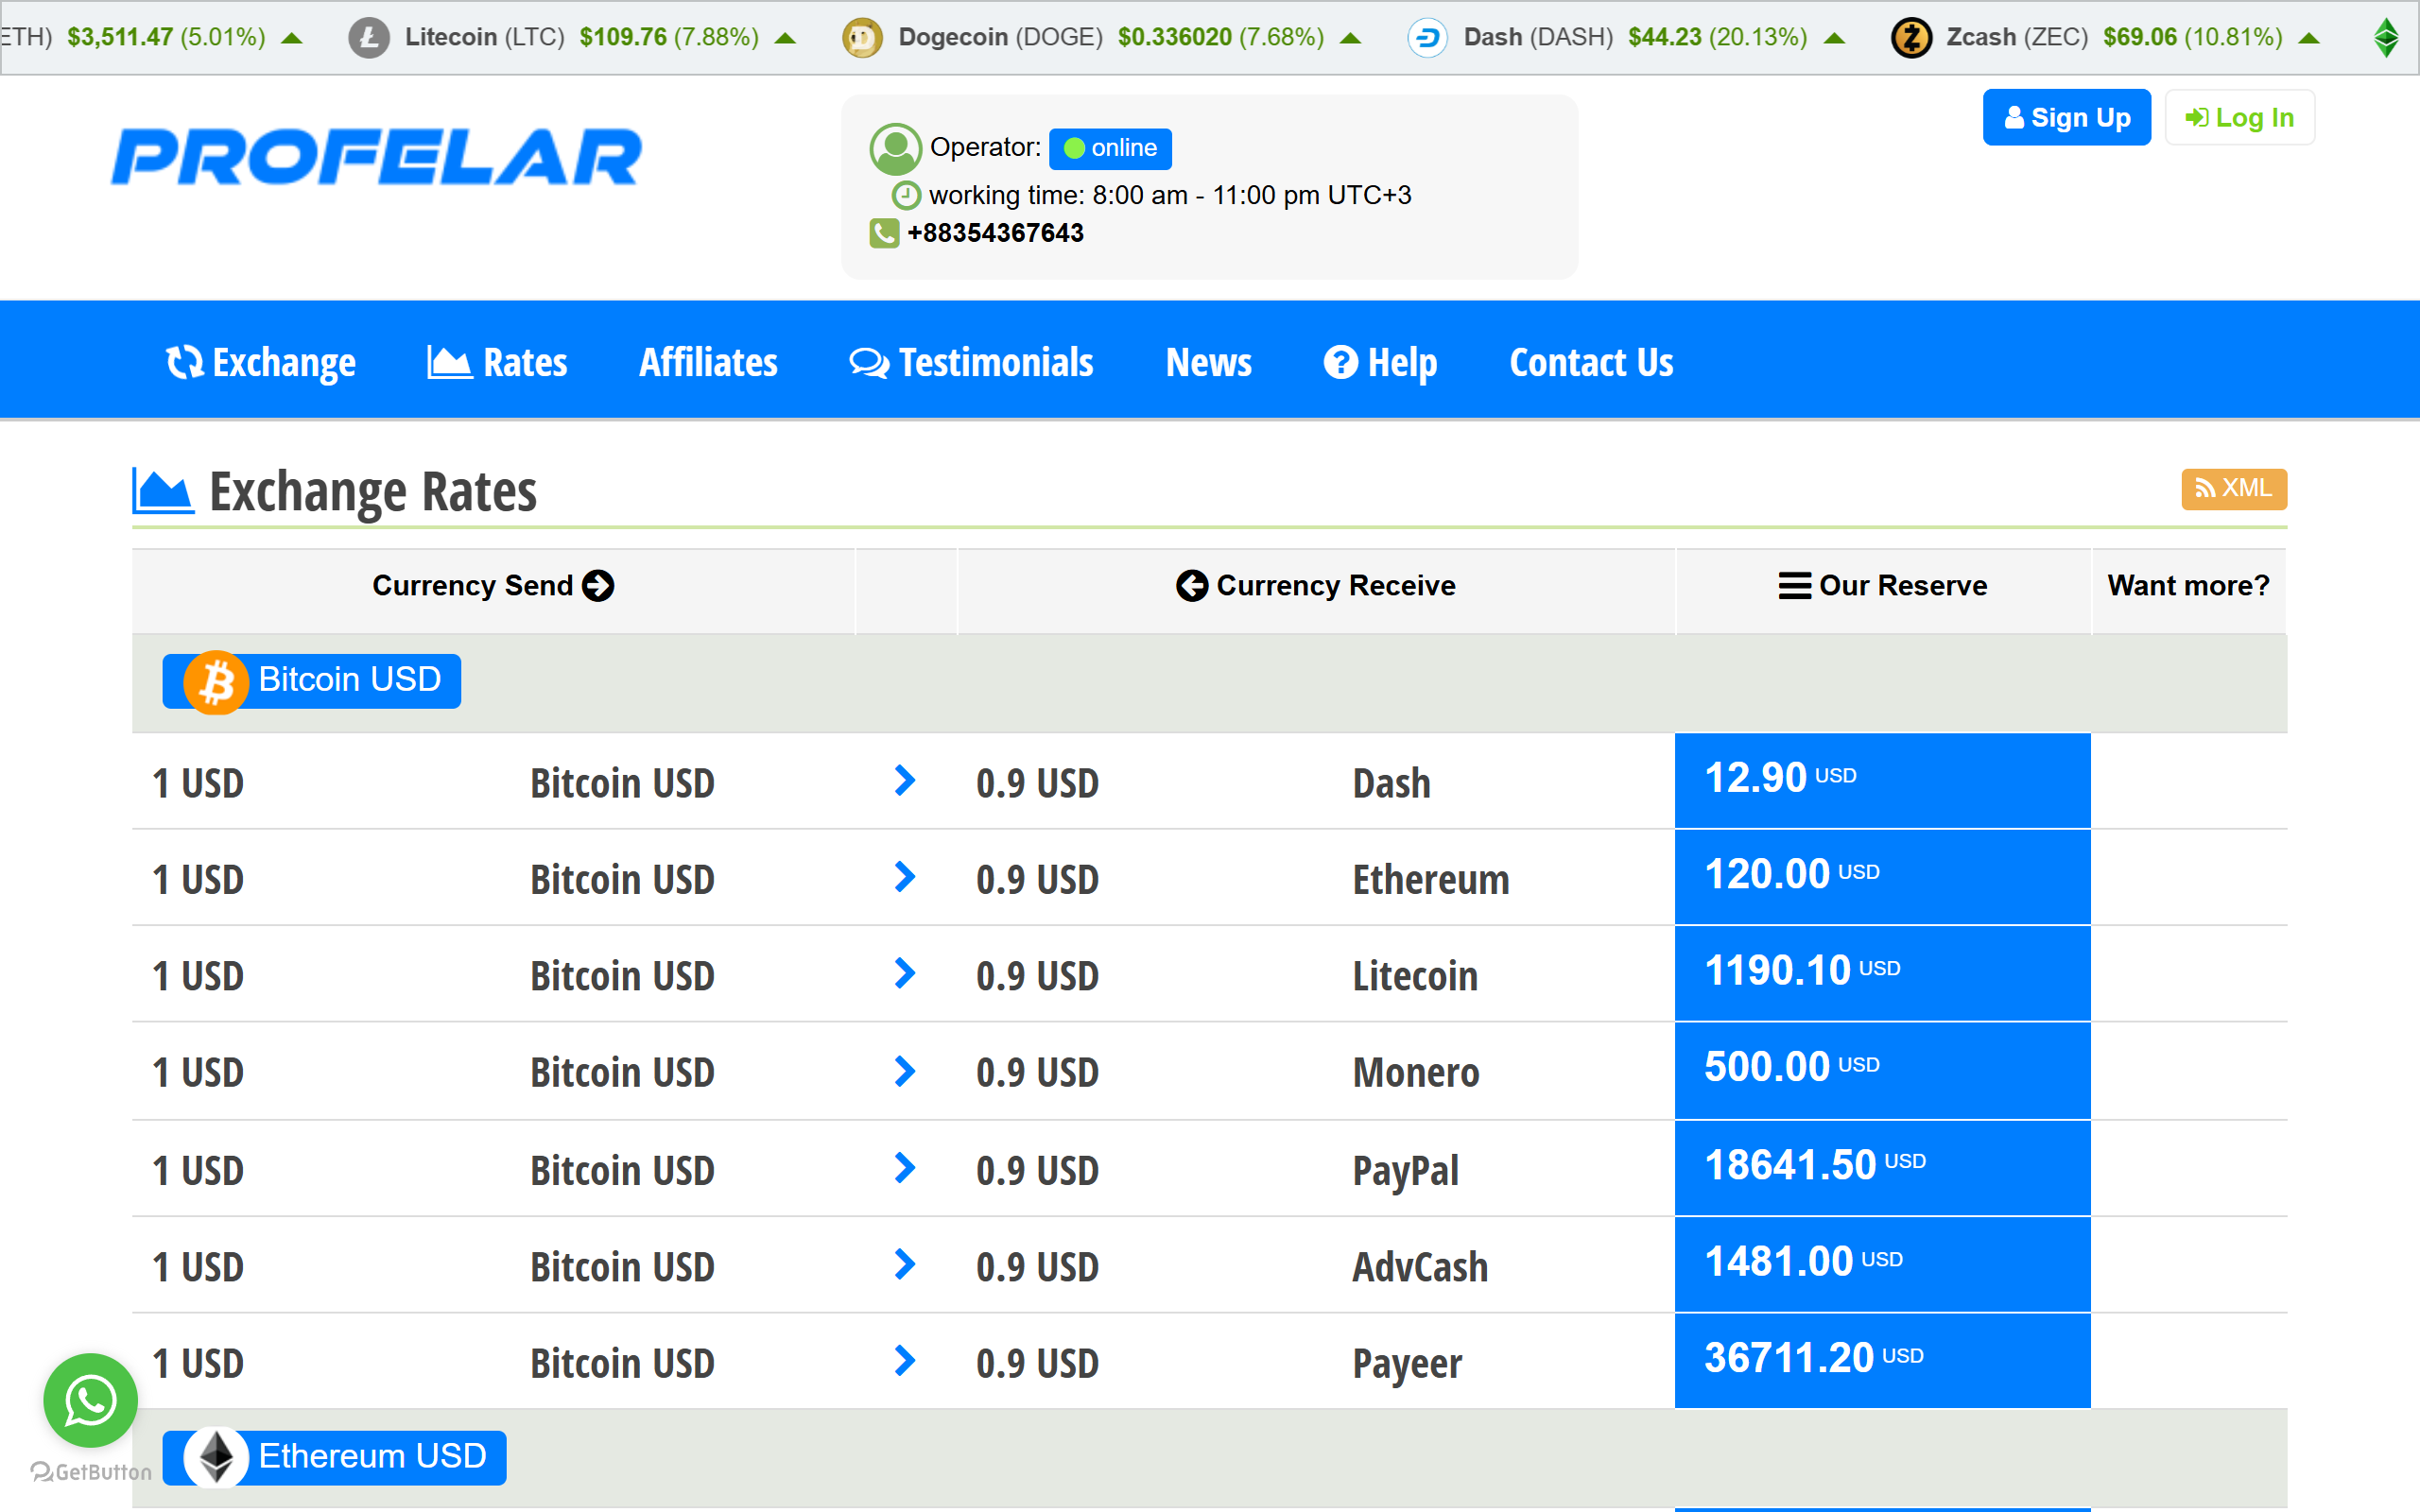Go to the Affiliates page

(x=708, y=362)
